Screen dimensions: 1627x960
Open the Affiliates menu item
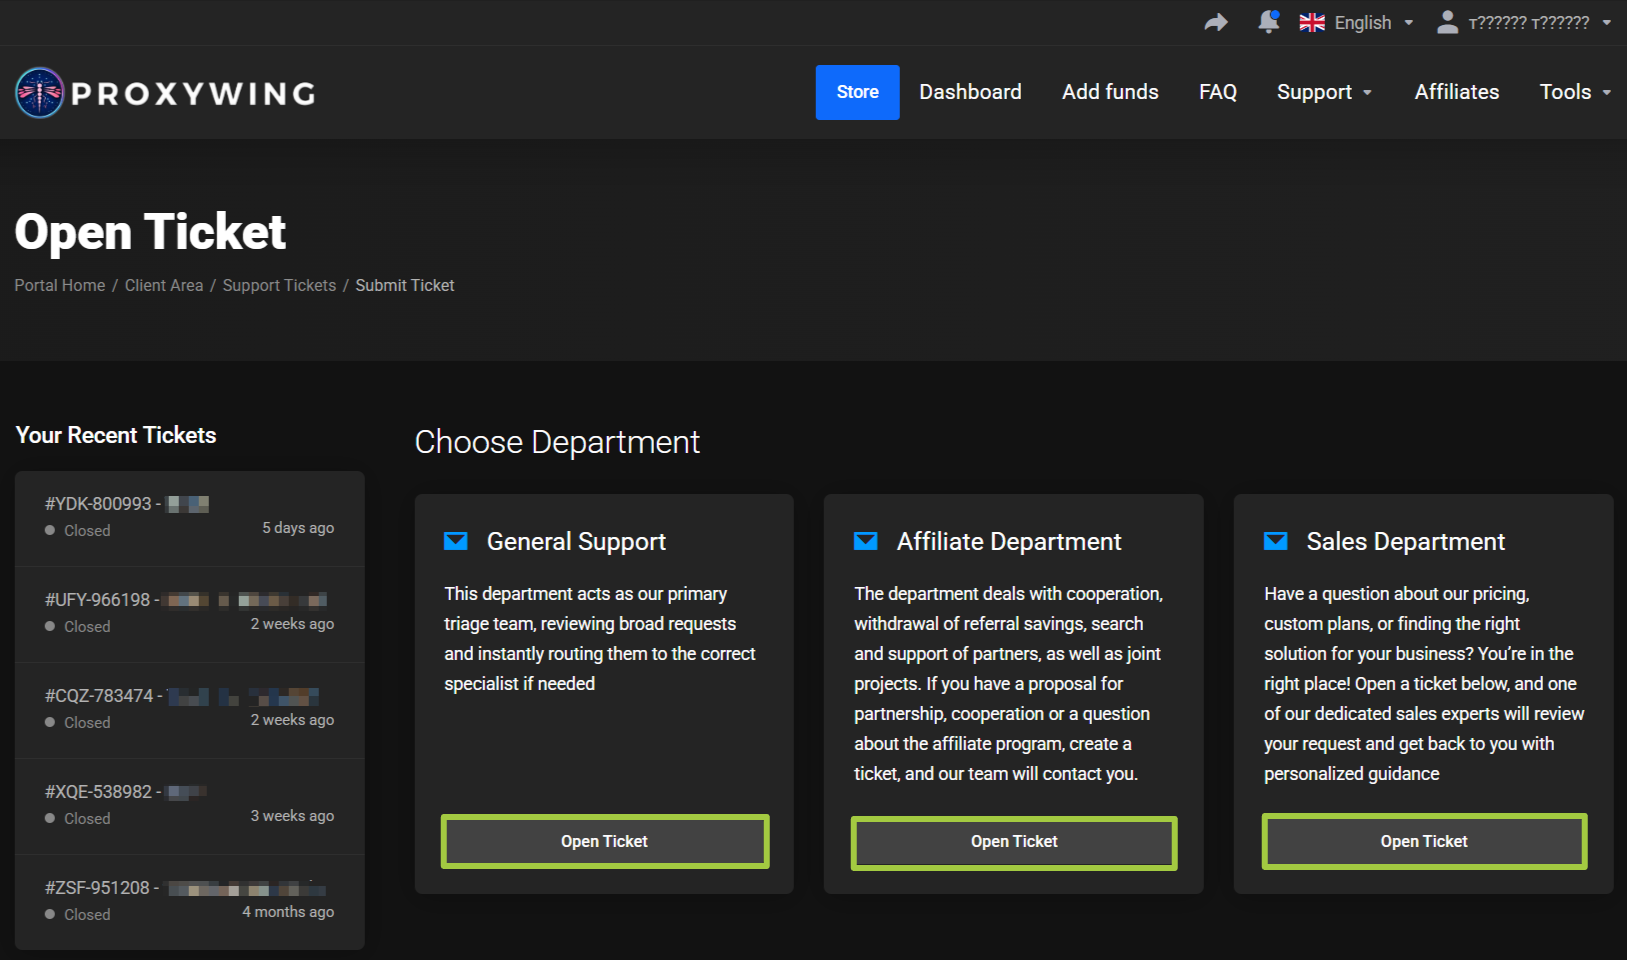[x=1457, y=92]
